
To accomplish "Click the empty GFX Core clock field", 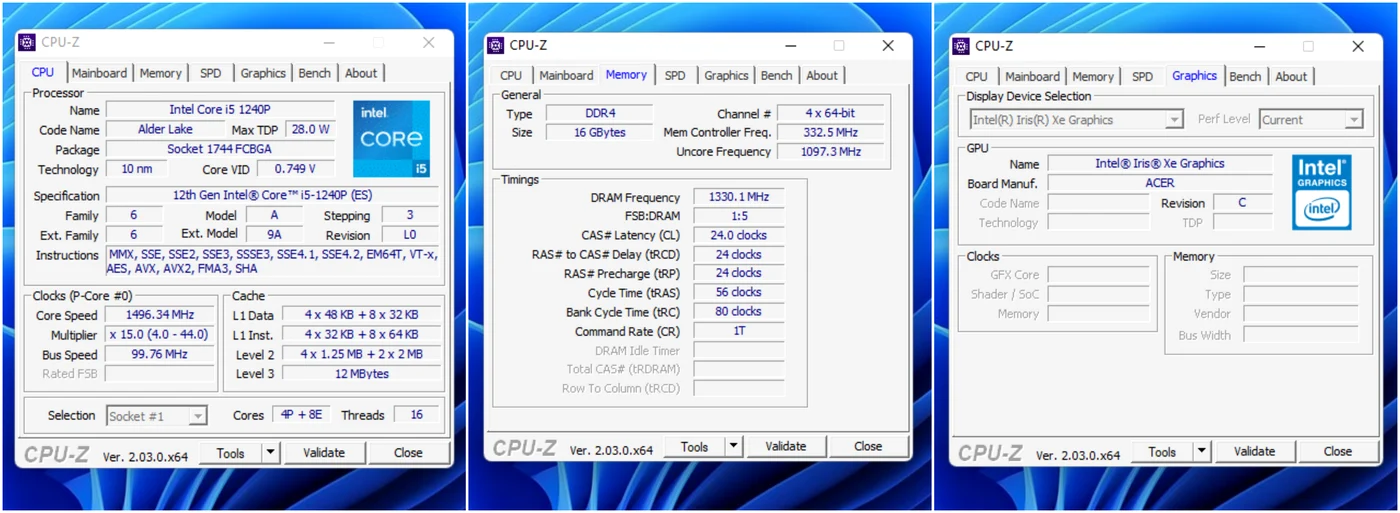I will click(1098, 275).
